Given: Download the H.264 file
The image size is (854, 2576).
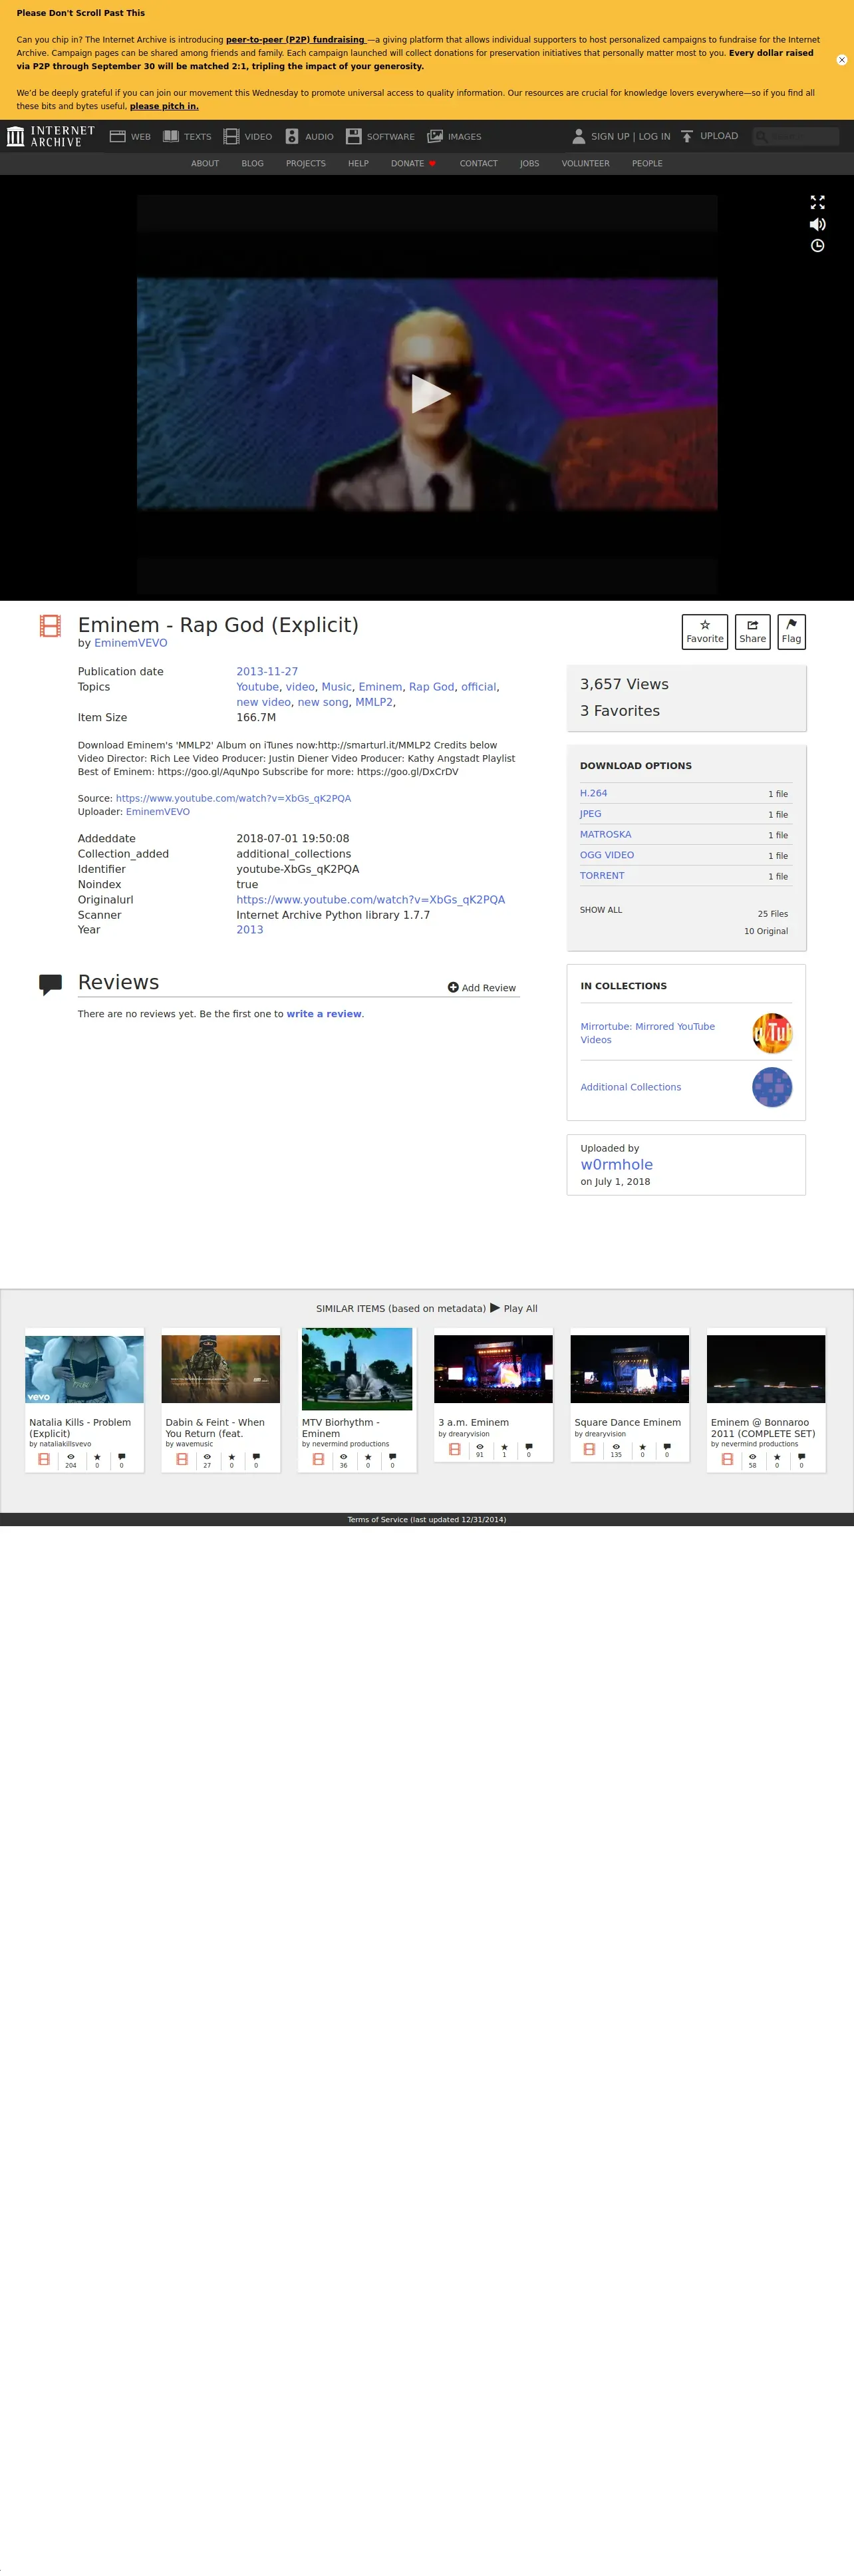Looking at the screenshot, I should (x=593, y=793).
